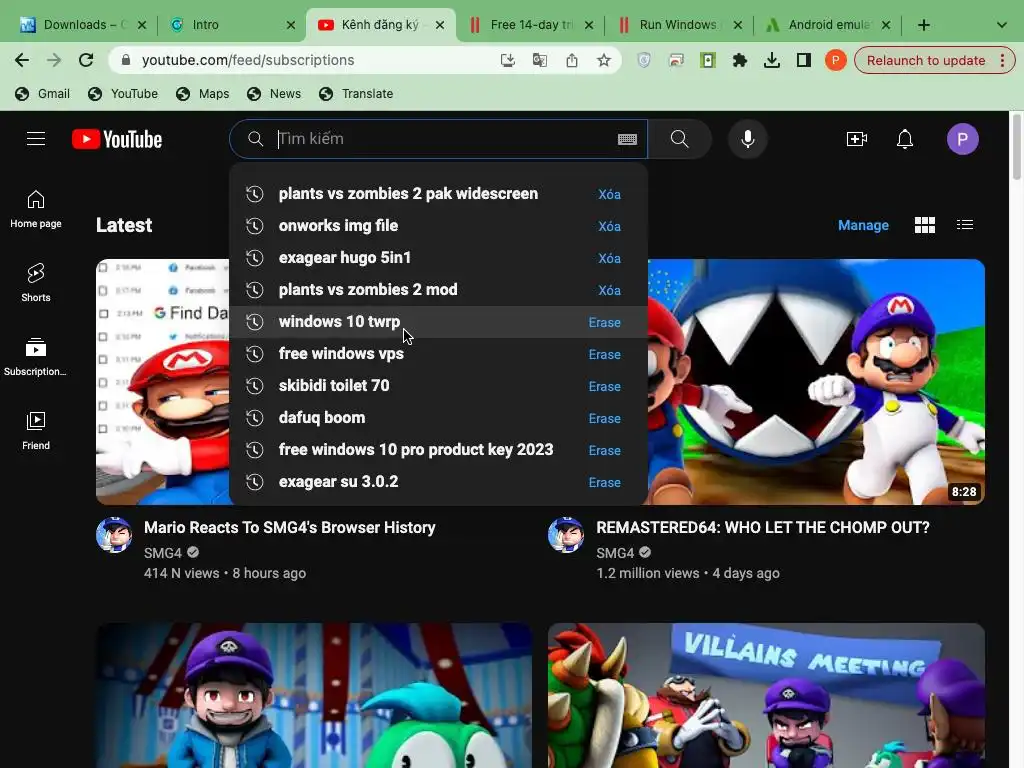Screen dimensions: 1024x768
Task: Open Chrome three-dot menu
Action: click(1002, 61)
